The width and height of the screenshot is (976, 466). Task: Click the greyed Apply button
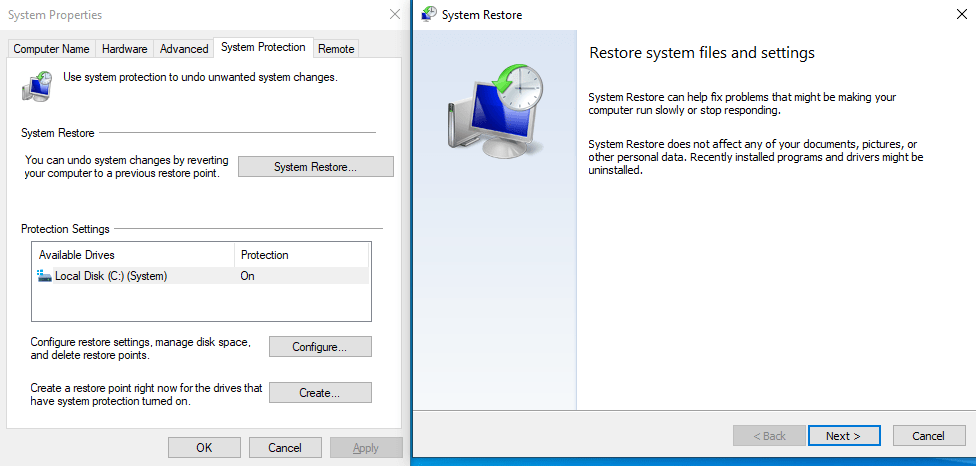coord(366,447)
